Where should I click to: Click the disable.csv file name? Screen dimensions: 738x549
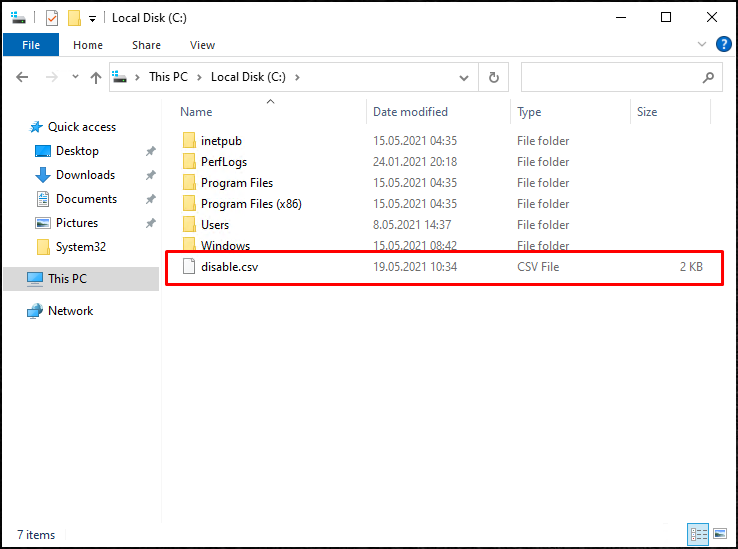tap(230, 266)
